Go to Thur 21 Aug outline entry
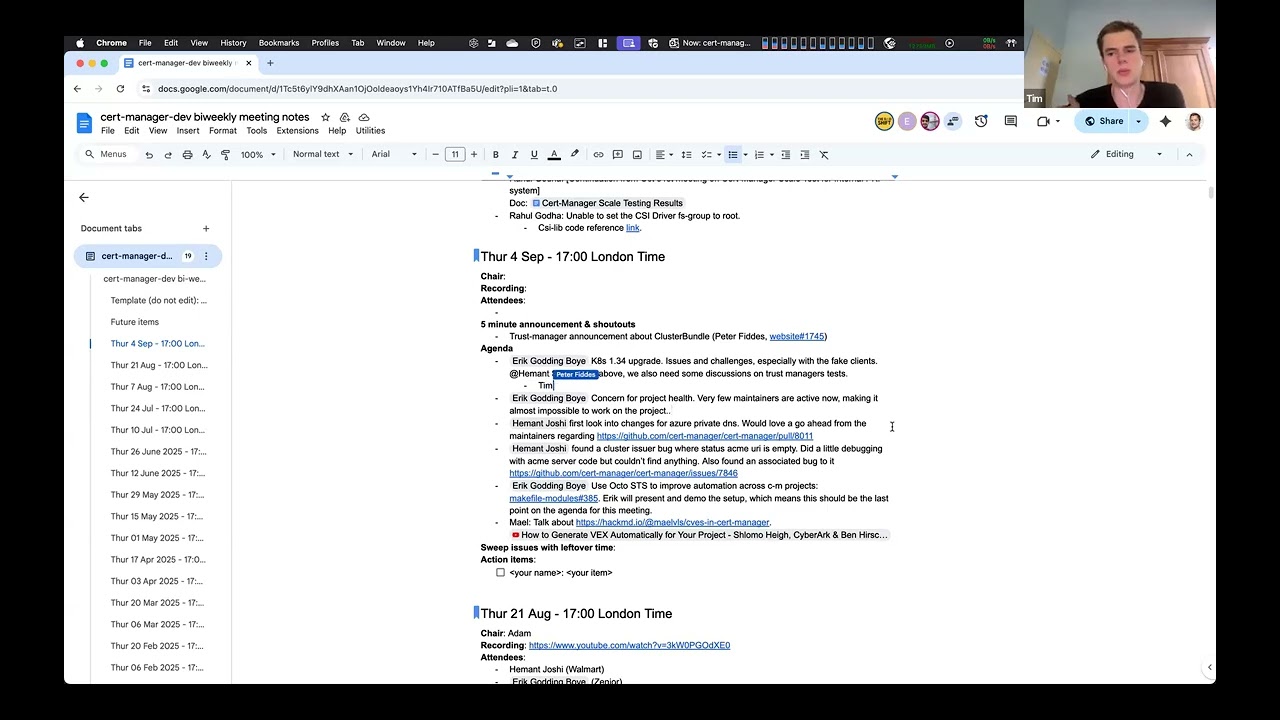 pyautogui.click(x=159, y=365)
